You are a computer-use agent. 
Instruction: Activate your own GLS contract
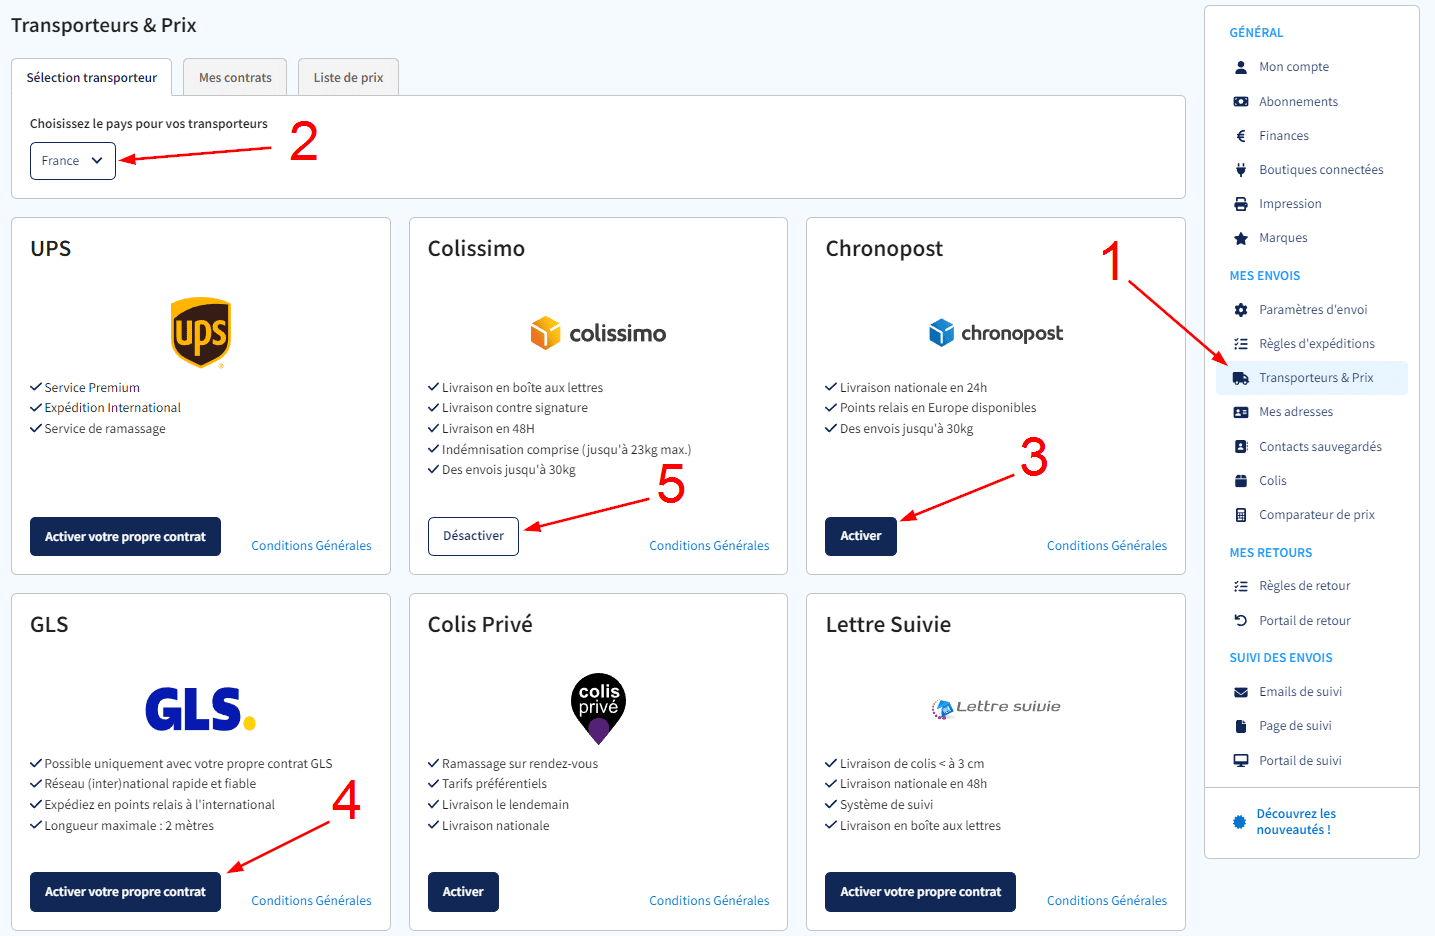coord(125,892)
